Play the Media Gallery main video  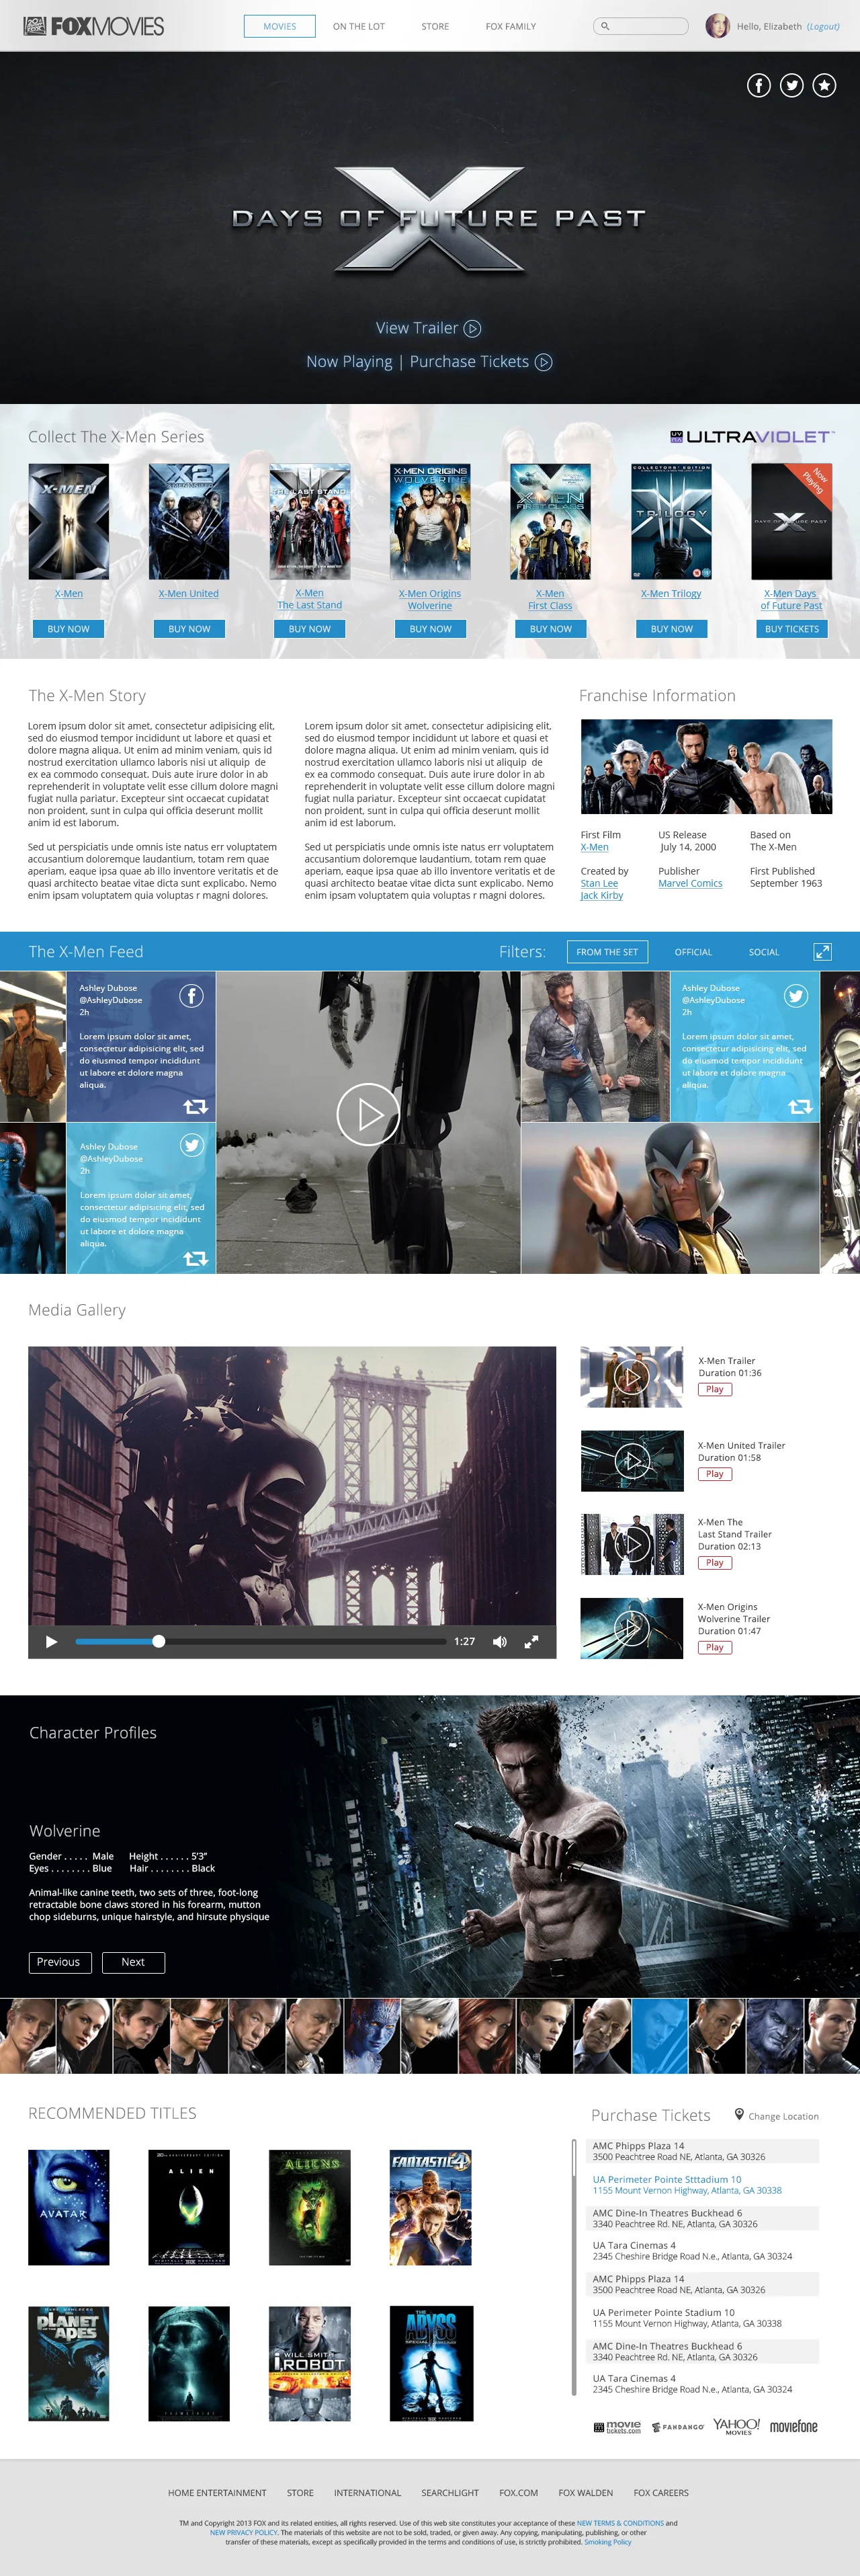51,1641
